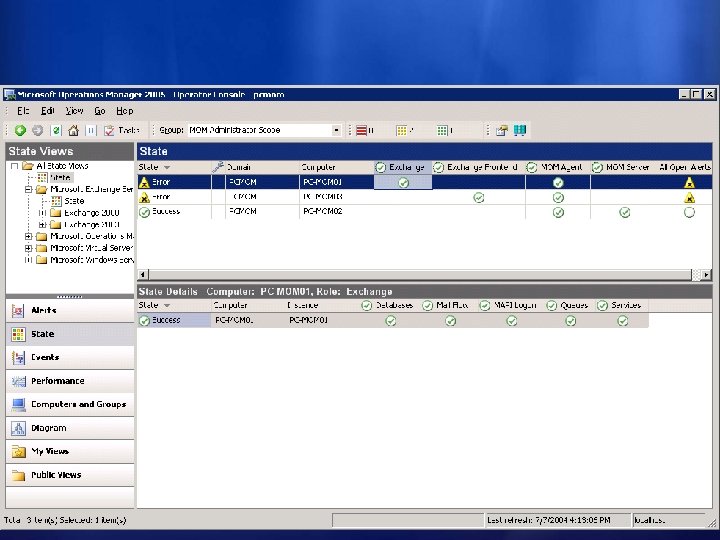Click the Exchange Frontend column header
Screen dimensions: 720x540
tap(478, 167)
